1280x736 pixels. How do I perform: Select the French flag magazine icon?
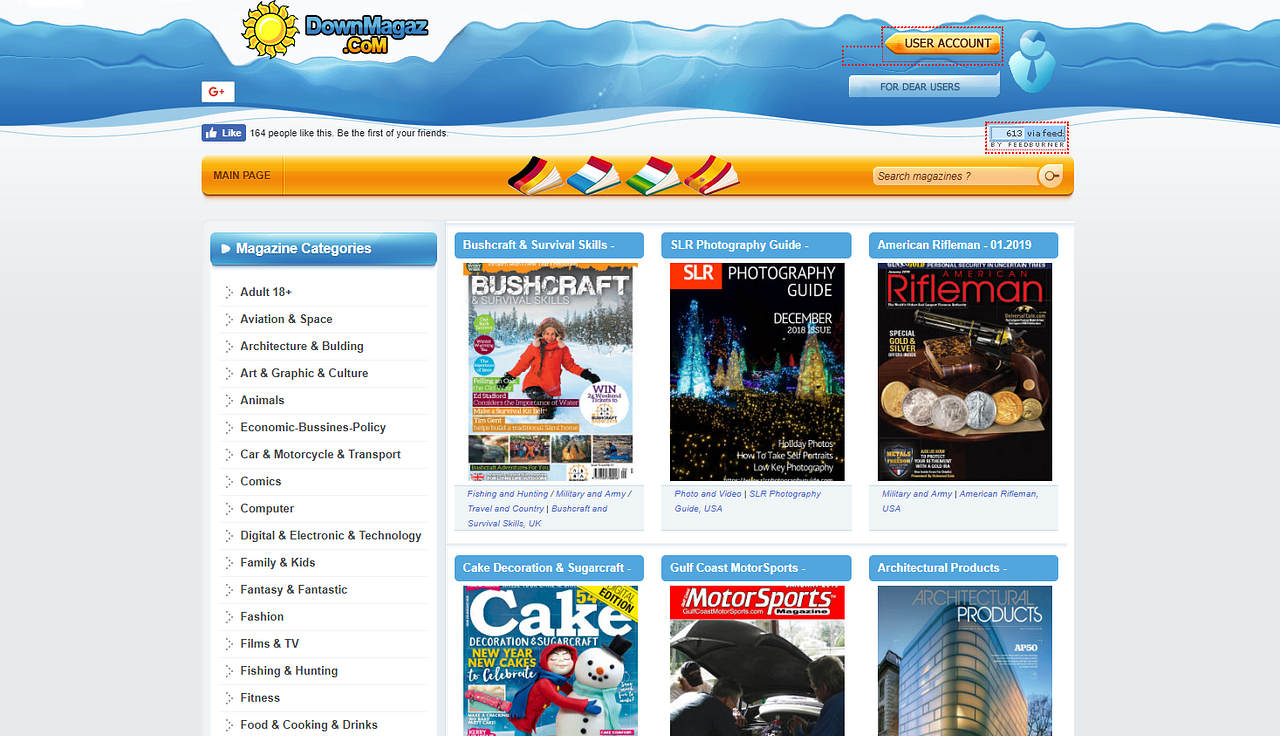pos(594,175)
